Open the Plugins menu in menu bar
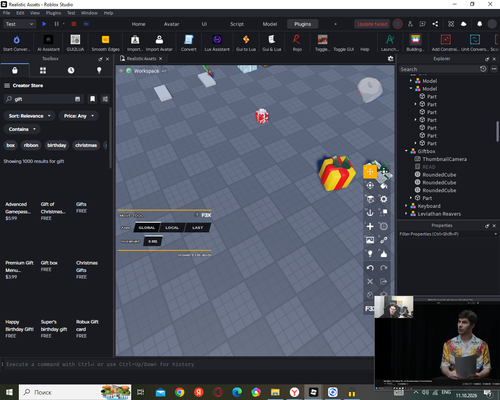Viewport: 500px width, 400px height. coord(53,13)
